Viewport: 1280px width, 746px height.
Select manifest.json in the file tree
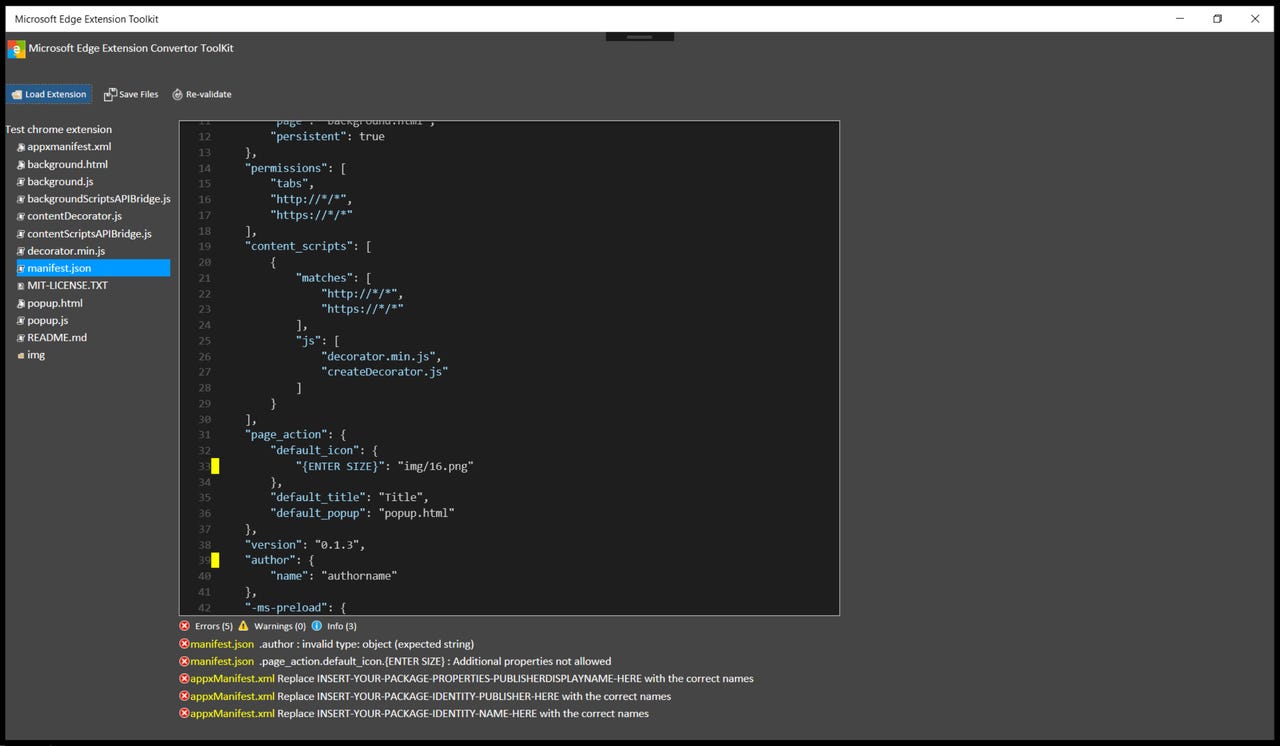61,267
